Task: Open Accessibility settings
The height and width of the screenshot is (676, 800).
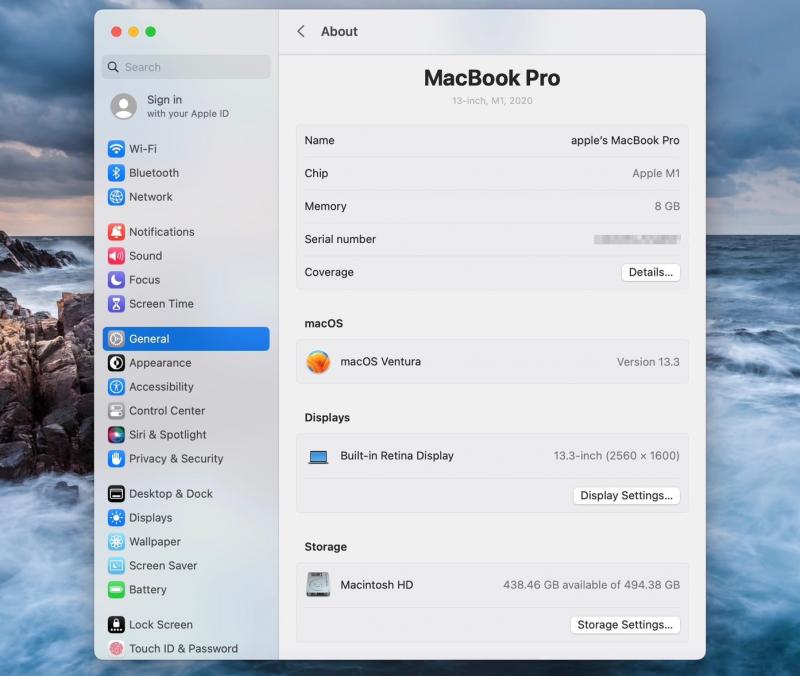Action: tap(186, 387)
